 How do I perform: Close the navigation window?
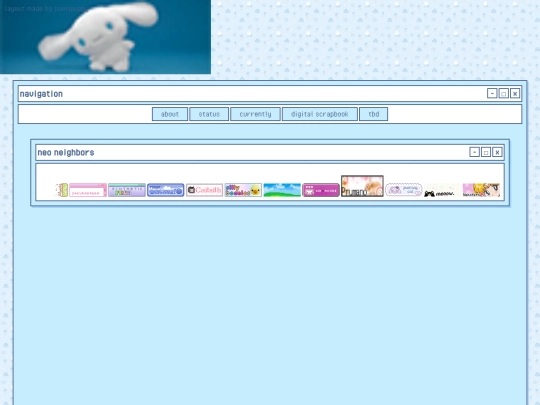(515, 93)
